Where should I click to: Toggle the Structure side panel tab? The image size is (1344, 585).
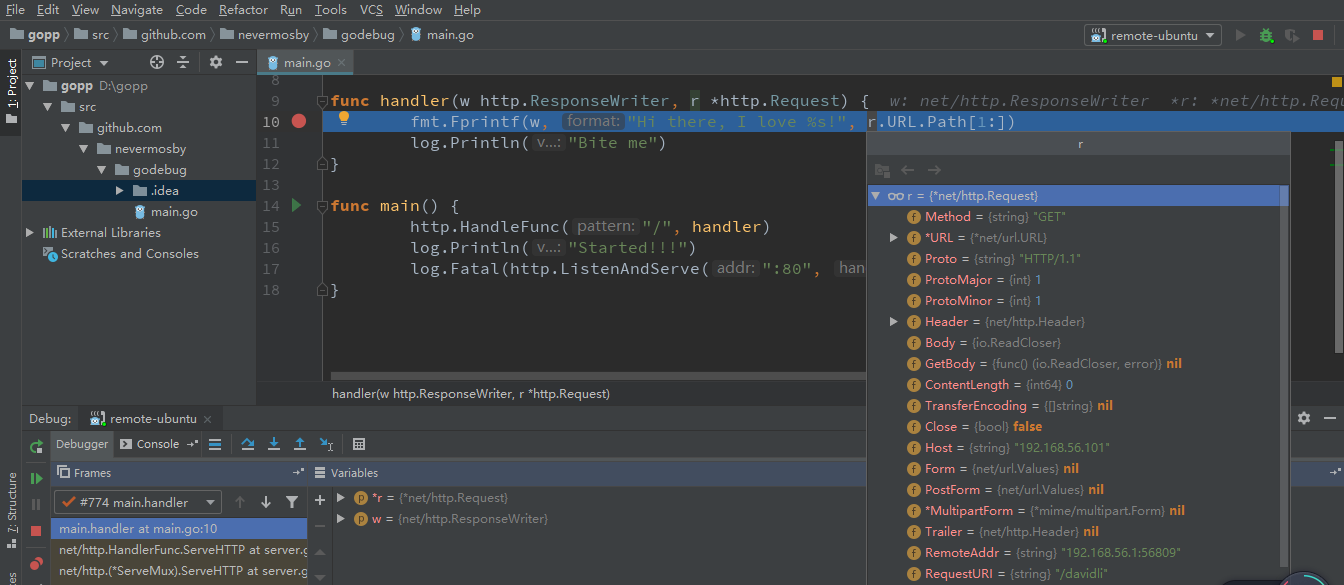coord(11,510)
